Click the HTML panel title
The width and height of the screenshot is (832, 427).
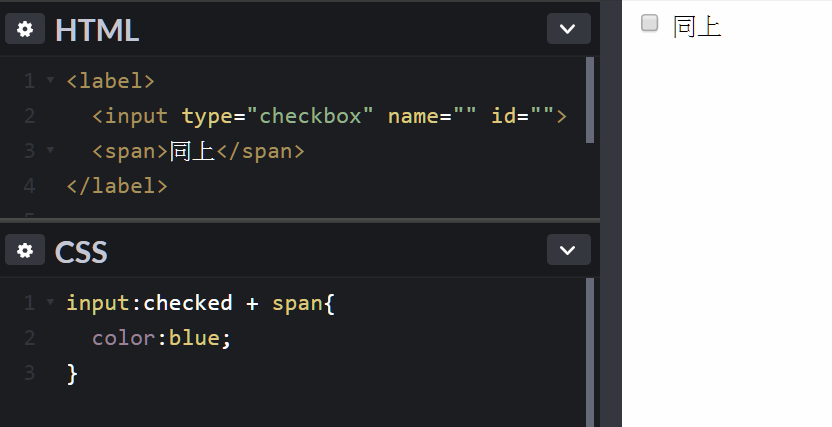[97, 30]
